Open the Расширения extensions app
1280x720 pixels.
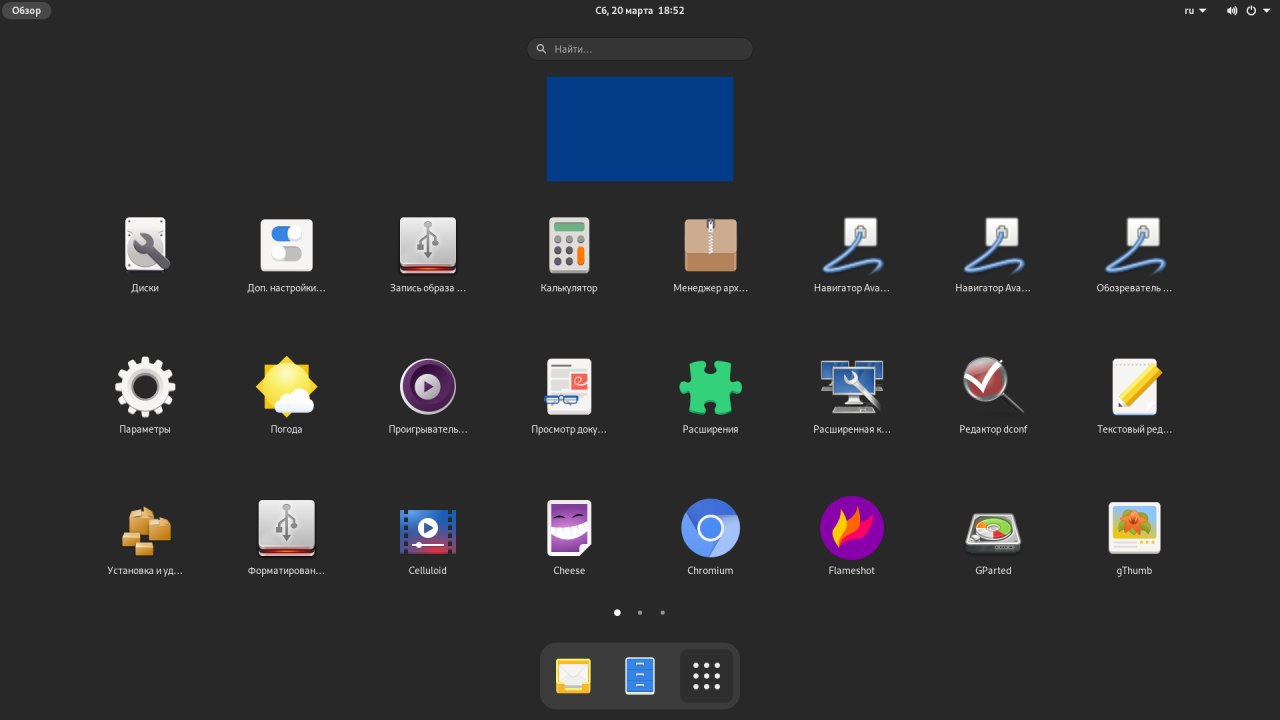[x=710, y=386]
